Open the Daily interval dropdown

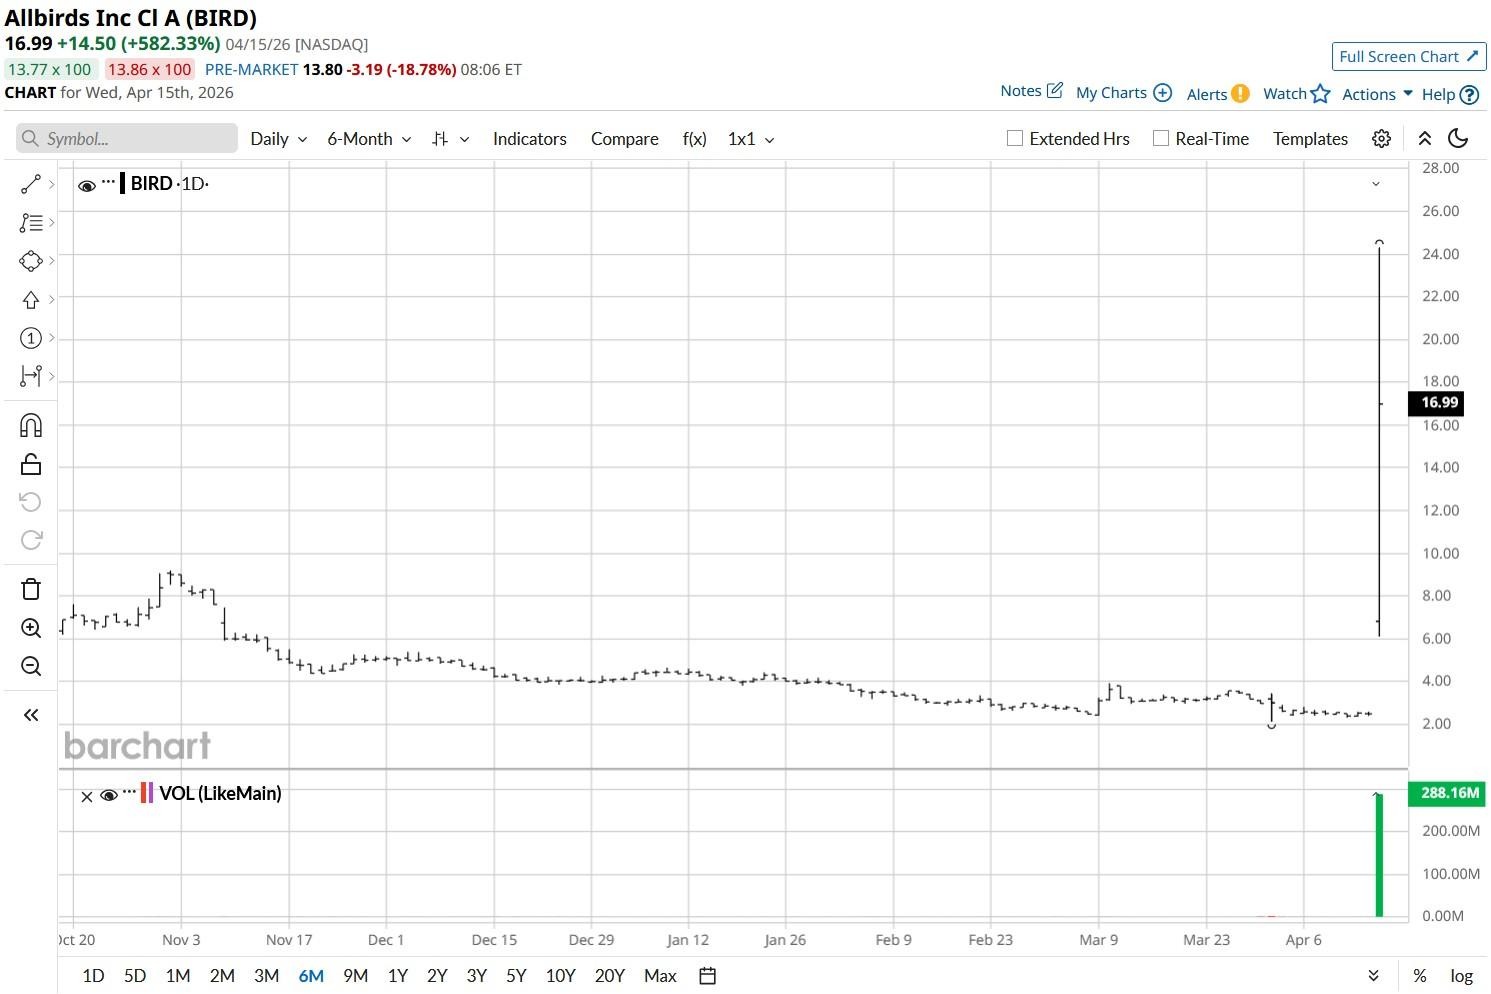[279, 139]
